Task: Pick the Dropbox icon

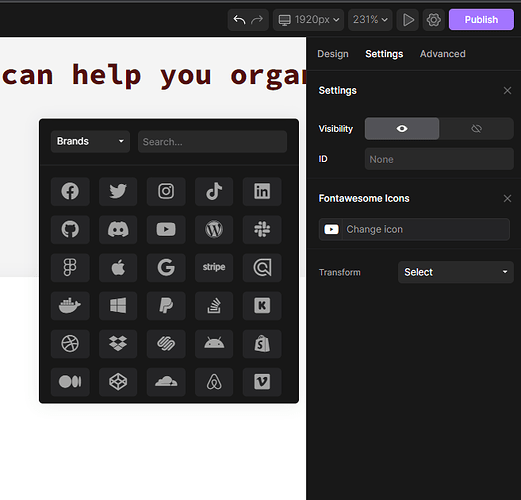Action: tap(118, 344)
